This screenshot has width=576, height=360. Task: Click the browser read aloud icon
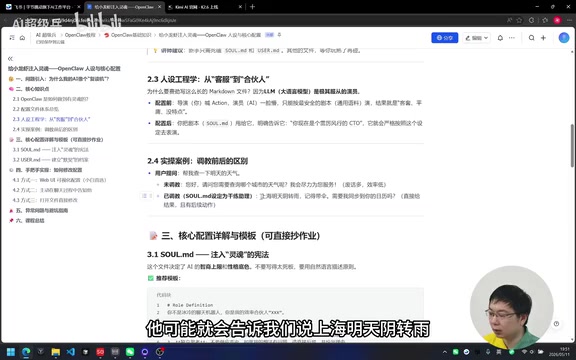coord(509,20)
